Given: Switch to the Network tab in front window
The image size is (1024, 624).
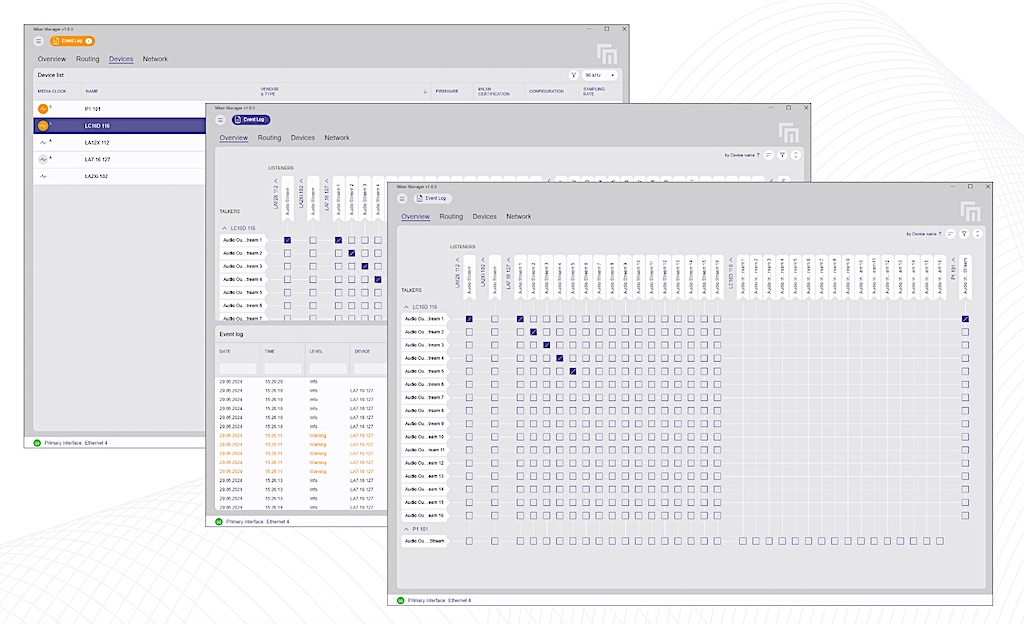Looking at the screenshot, I should coord(518,217).
